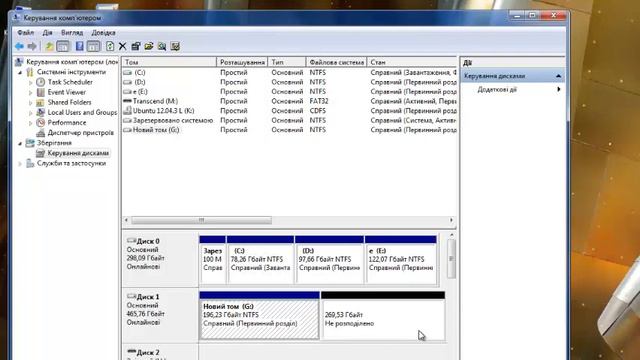Viewport: 640px width, 360px height.
Task: Click the Forward arrow in toolbar
Action: 32,47
